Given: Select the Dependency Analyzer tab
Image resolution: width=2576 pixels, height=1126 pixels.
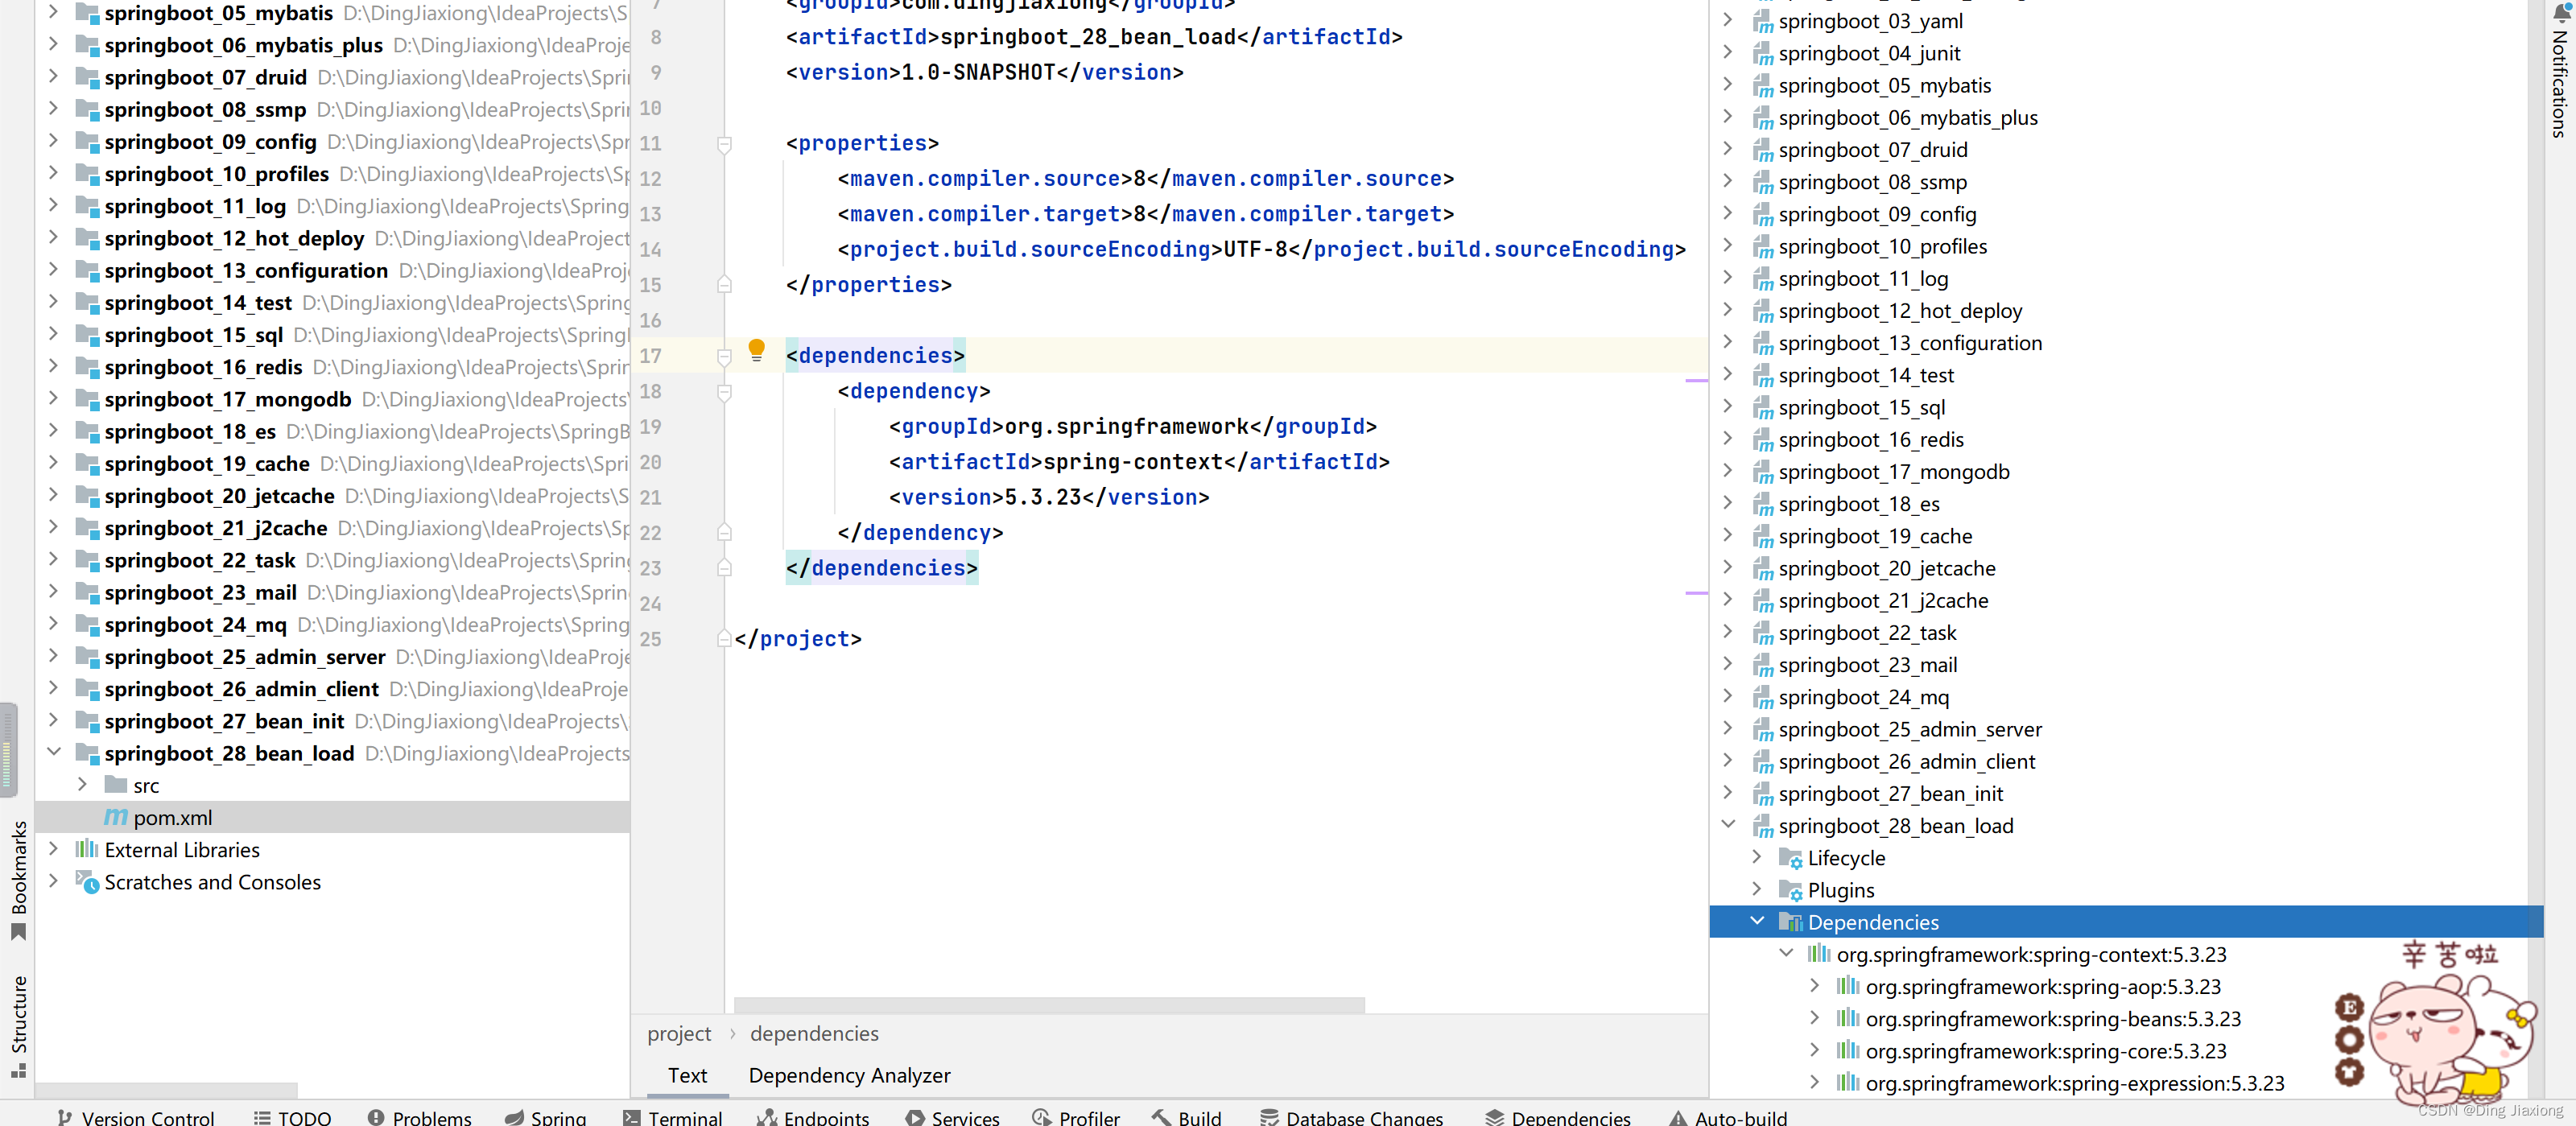Looking at the screenshot, I should point(849,1075).
